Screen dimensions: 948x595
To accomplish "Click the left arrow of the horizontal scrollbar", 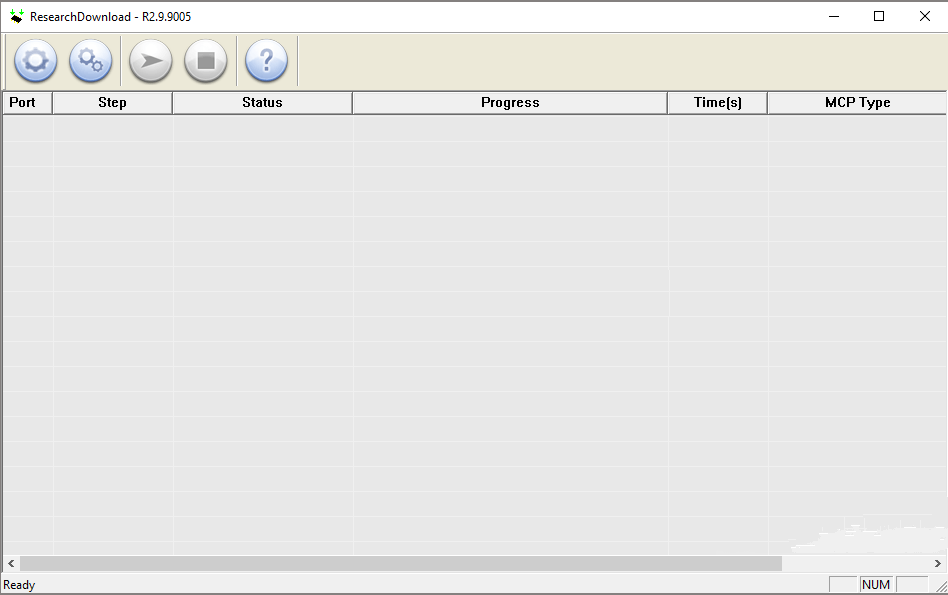I will point(9,563).
